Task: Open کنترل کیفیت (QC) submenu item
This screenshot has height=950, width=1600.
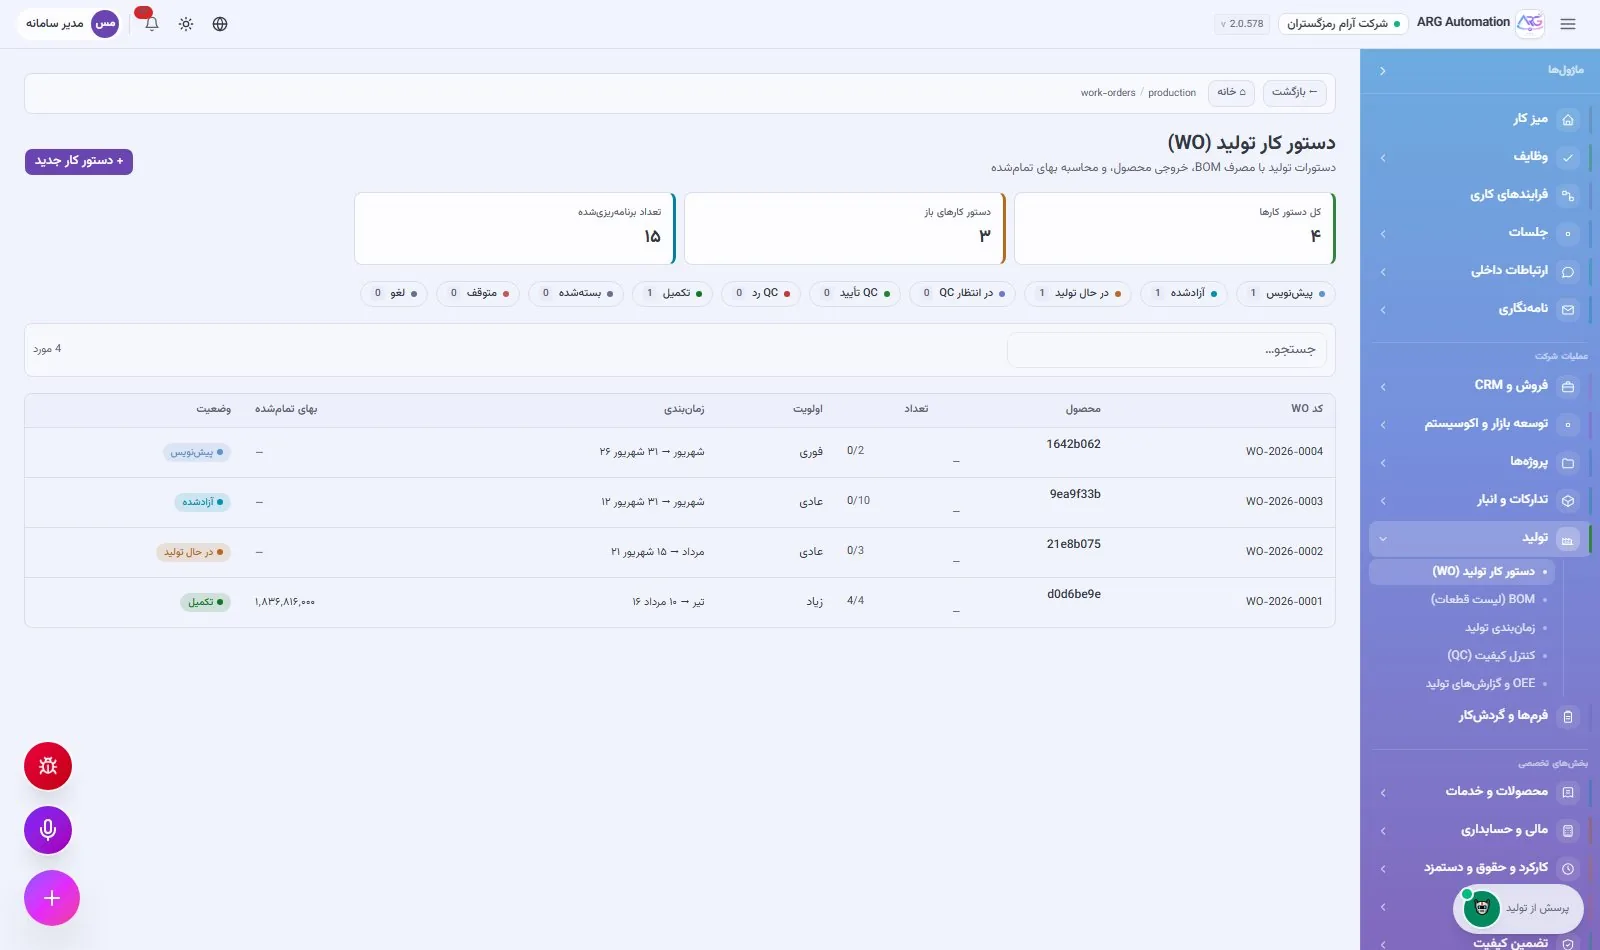Action: [x=1491, y=656]
